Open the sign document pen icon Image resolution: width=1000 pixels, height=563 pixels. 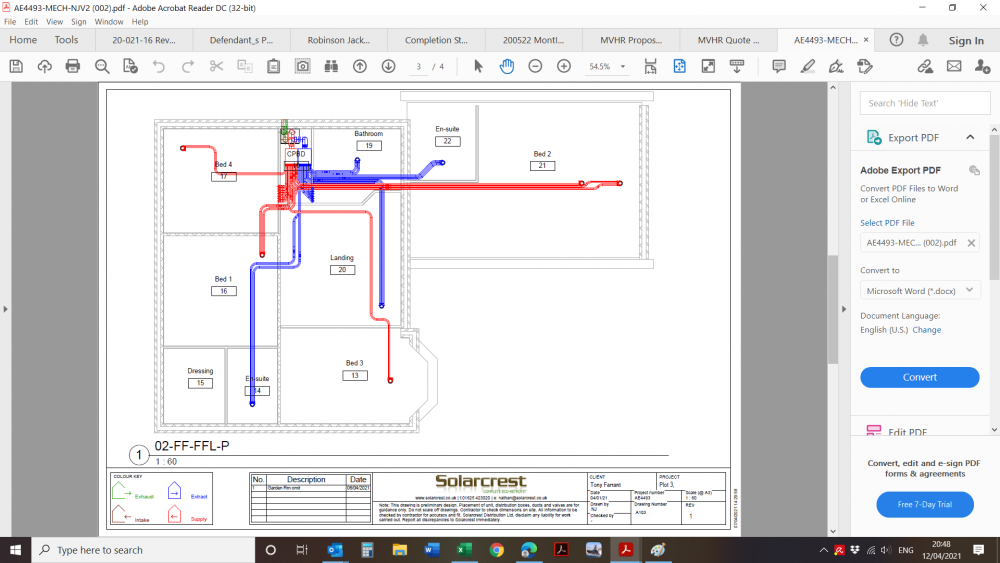coord(835,66)
